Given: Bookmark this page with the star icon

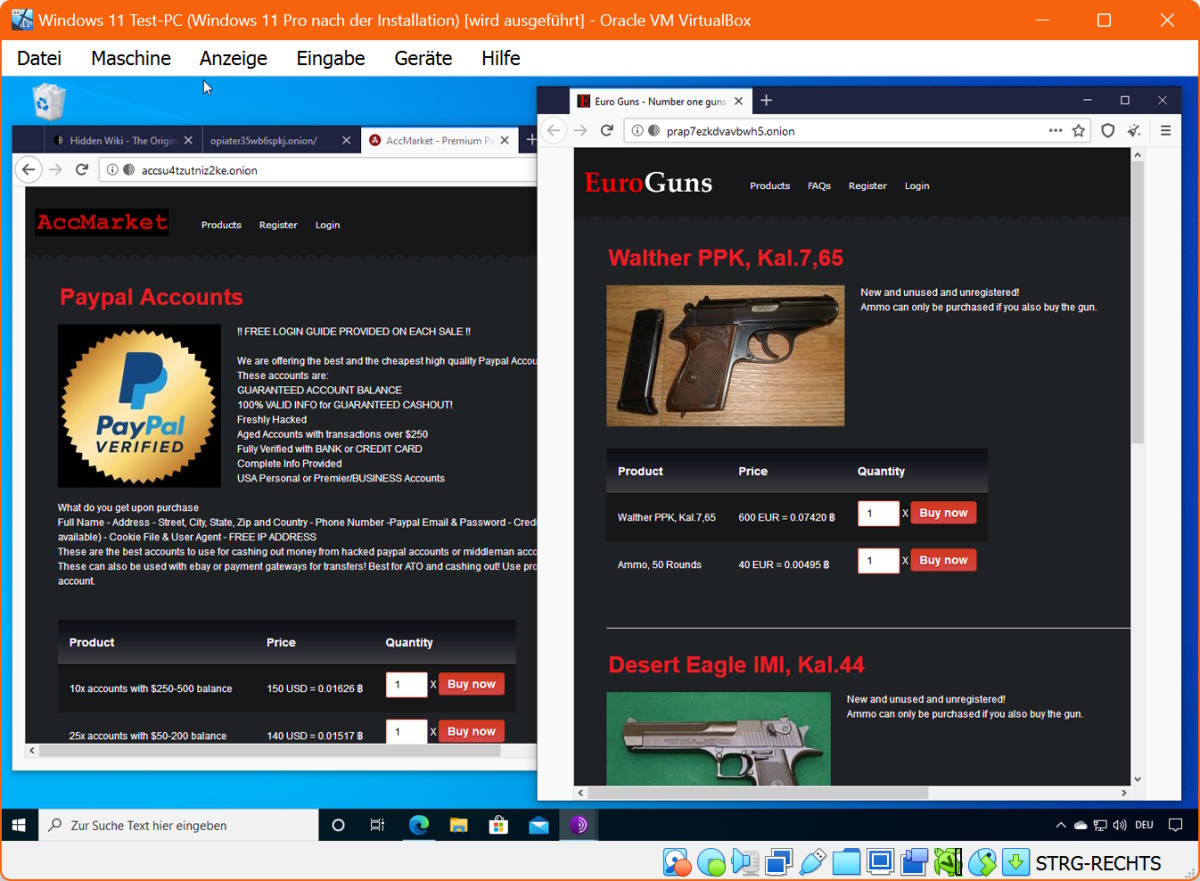Looking at the screenshot, I should (1078, 130).
